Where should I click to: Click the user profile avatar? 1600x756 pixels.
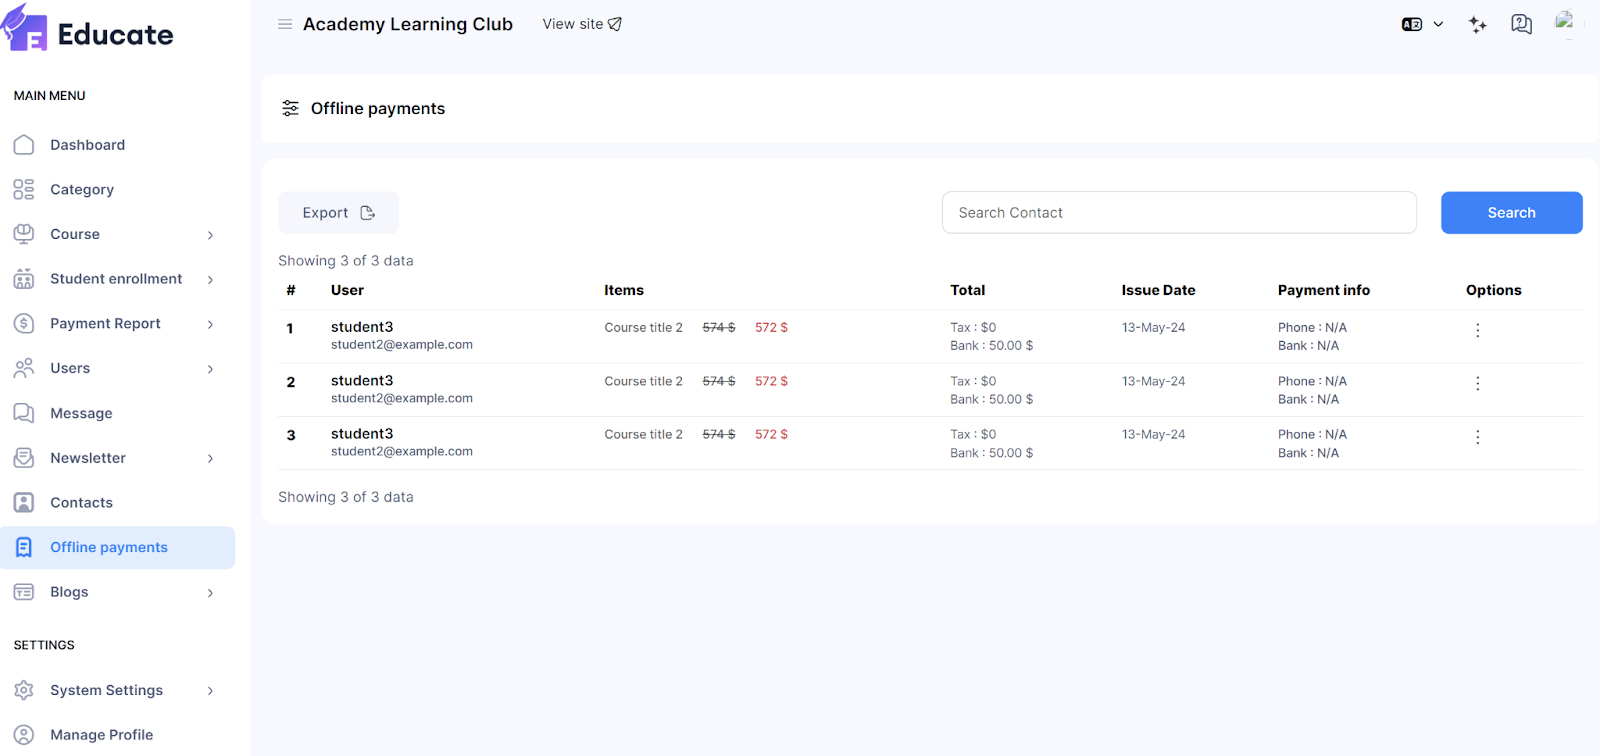(x=1565, y=22)
